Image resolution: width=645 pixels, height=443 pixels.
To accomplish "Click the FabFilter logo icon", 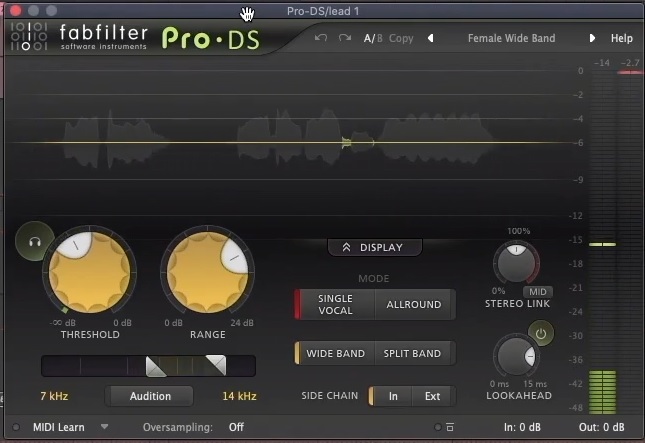I will [29, 37].
